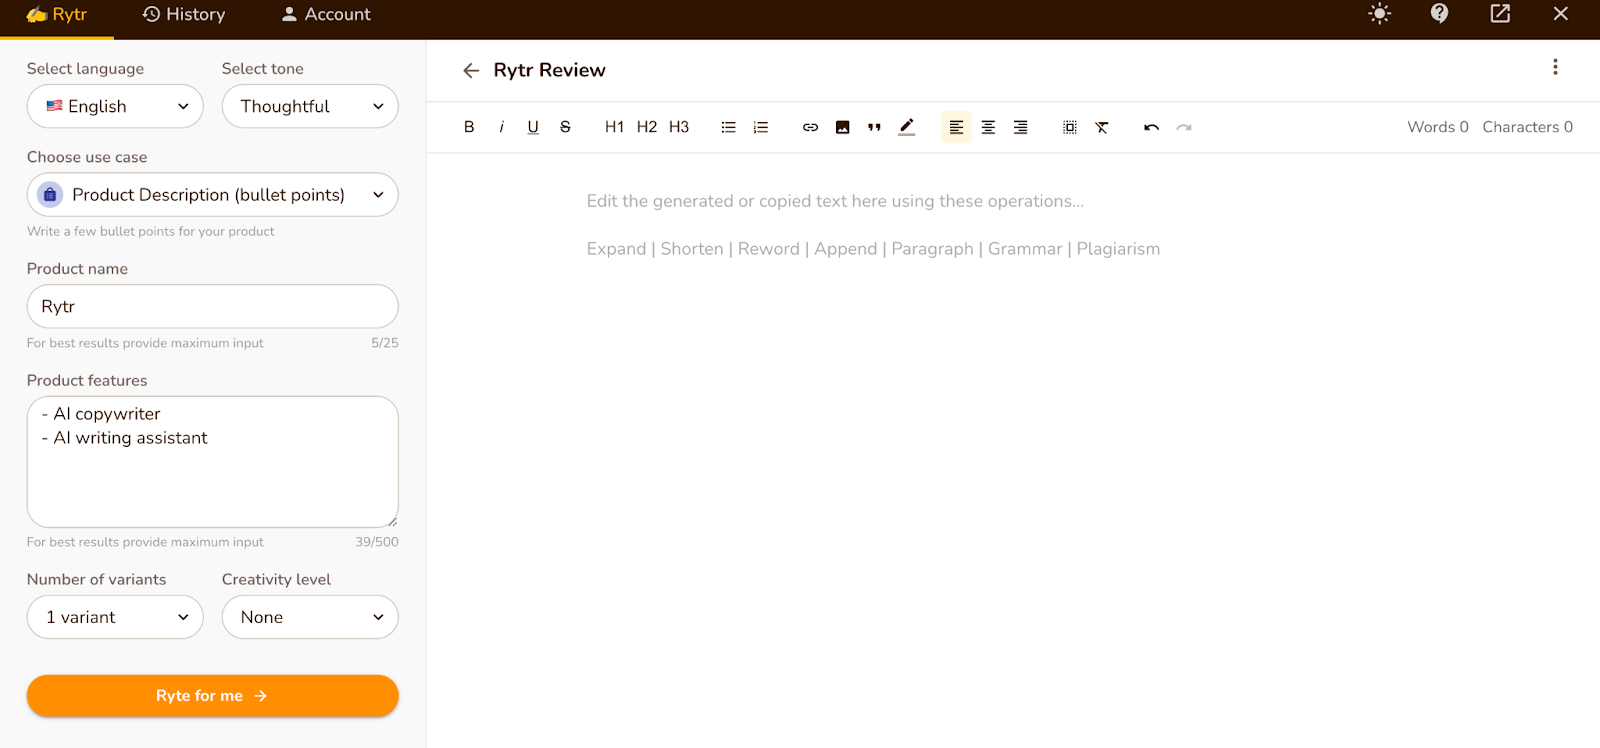Center align the text

pyautogui.click(x=988, y=127)
